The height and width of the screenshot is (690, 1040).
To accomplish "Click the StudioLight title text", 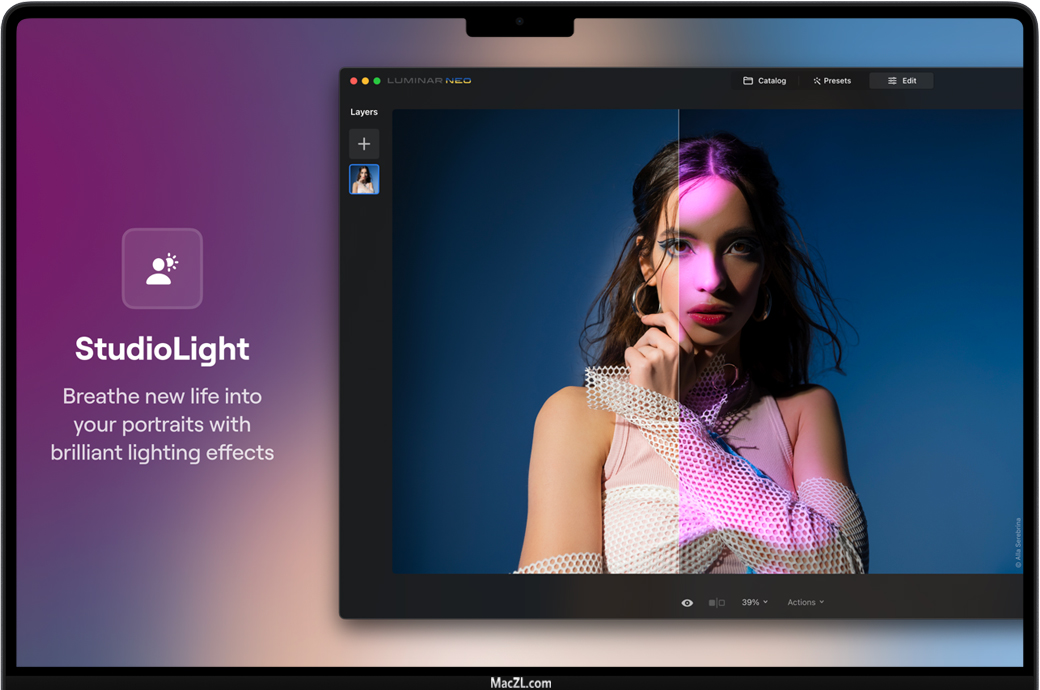I will click(x=162, y=349).
